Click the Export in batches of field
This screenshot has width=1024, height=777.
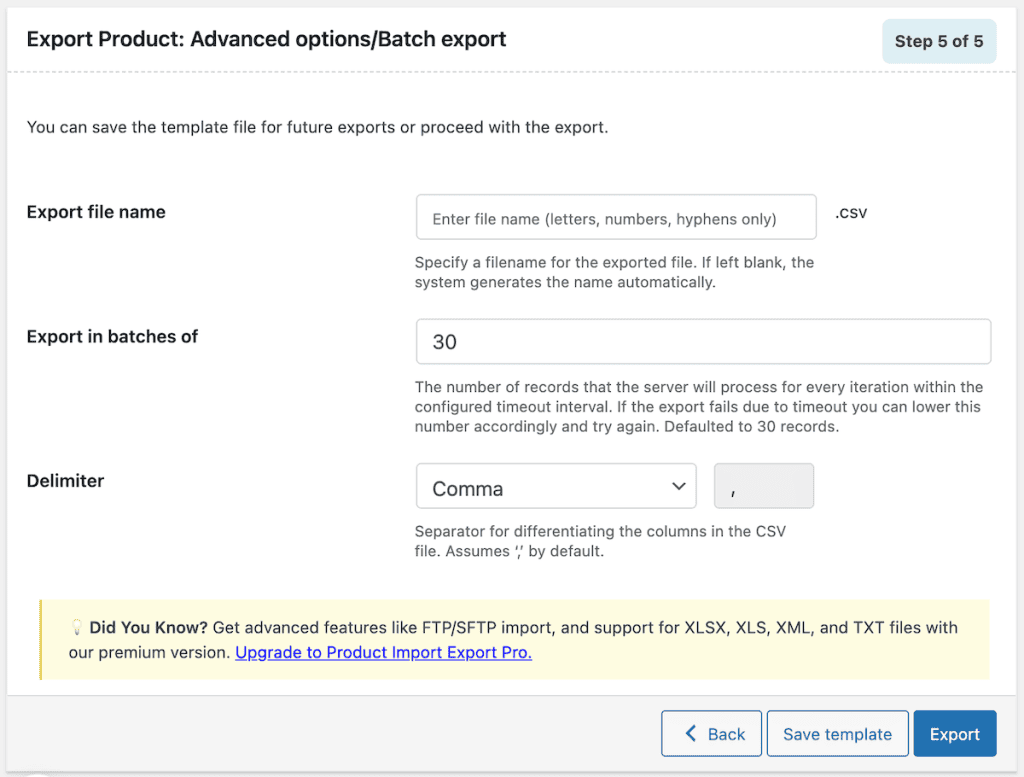coord(703,341)
